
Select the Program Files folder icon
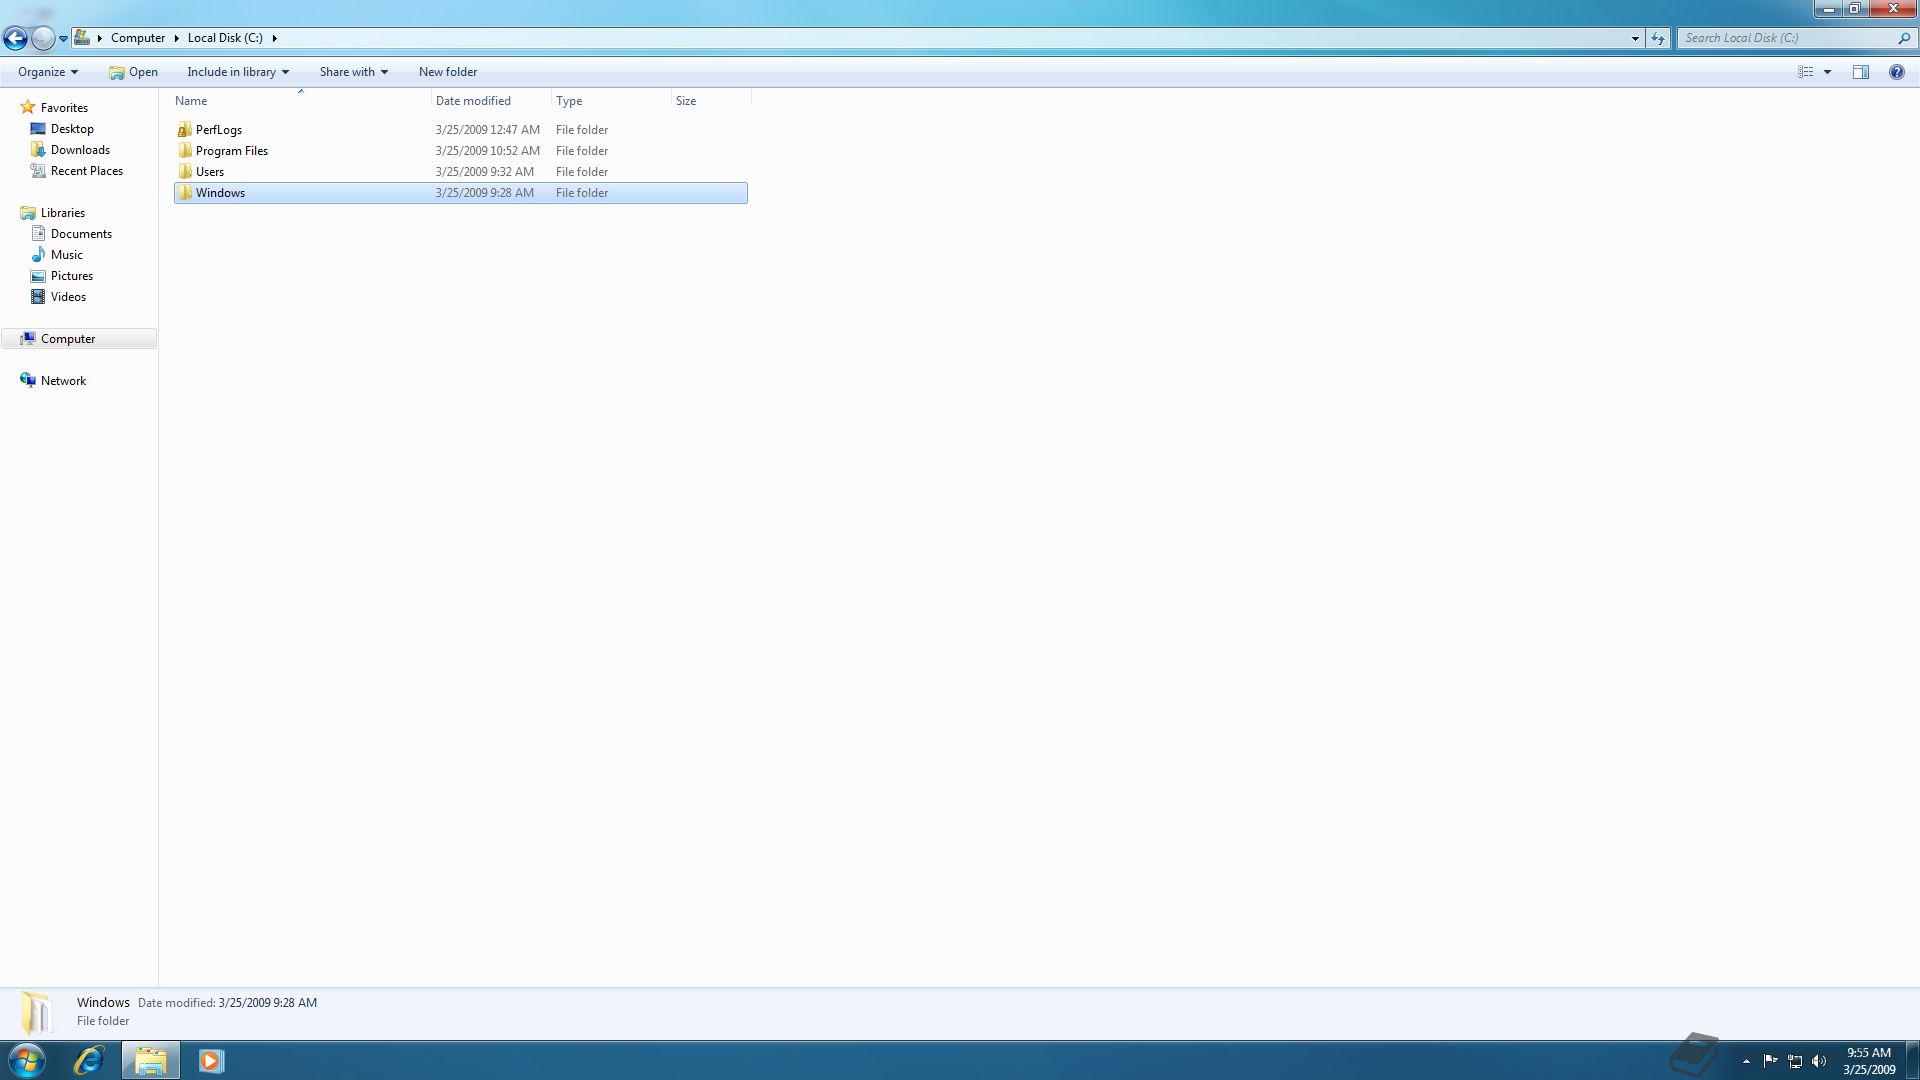pyautogui.click(x=185, y=151)
